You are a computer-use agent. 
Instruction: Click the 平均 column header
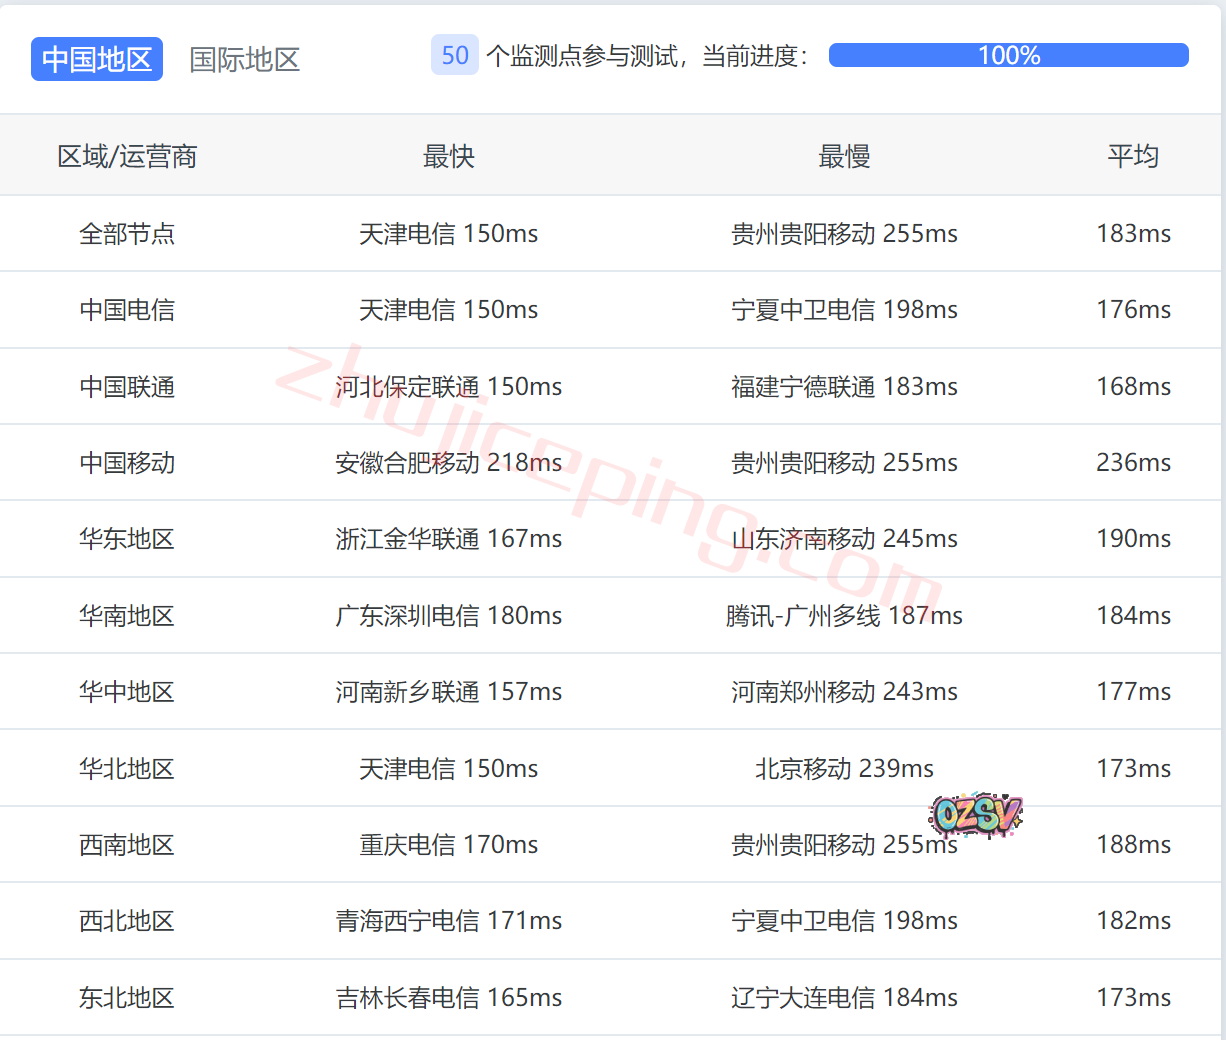(1133, 156)
